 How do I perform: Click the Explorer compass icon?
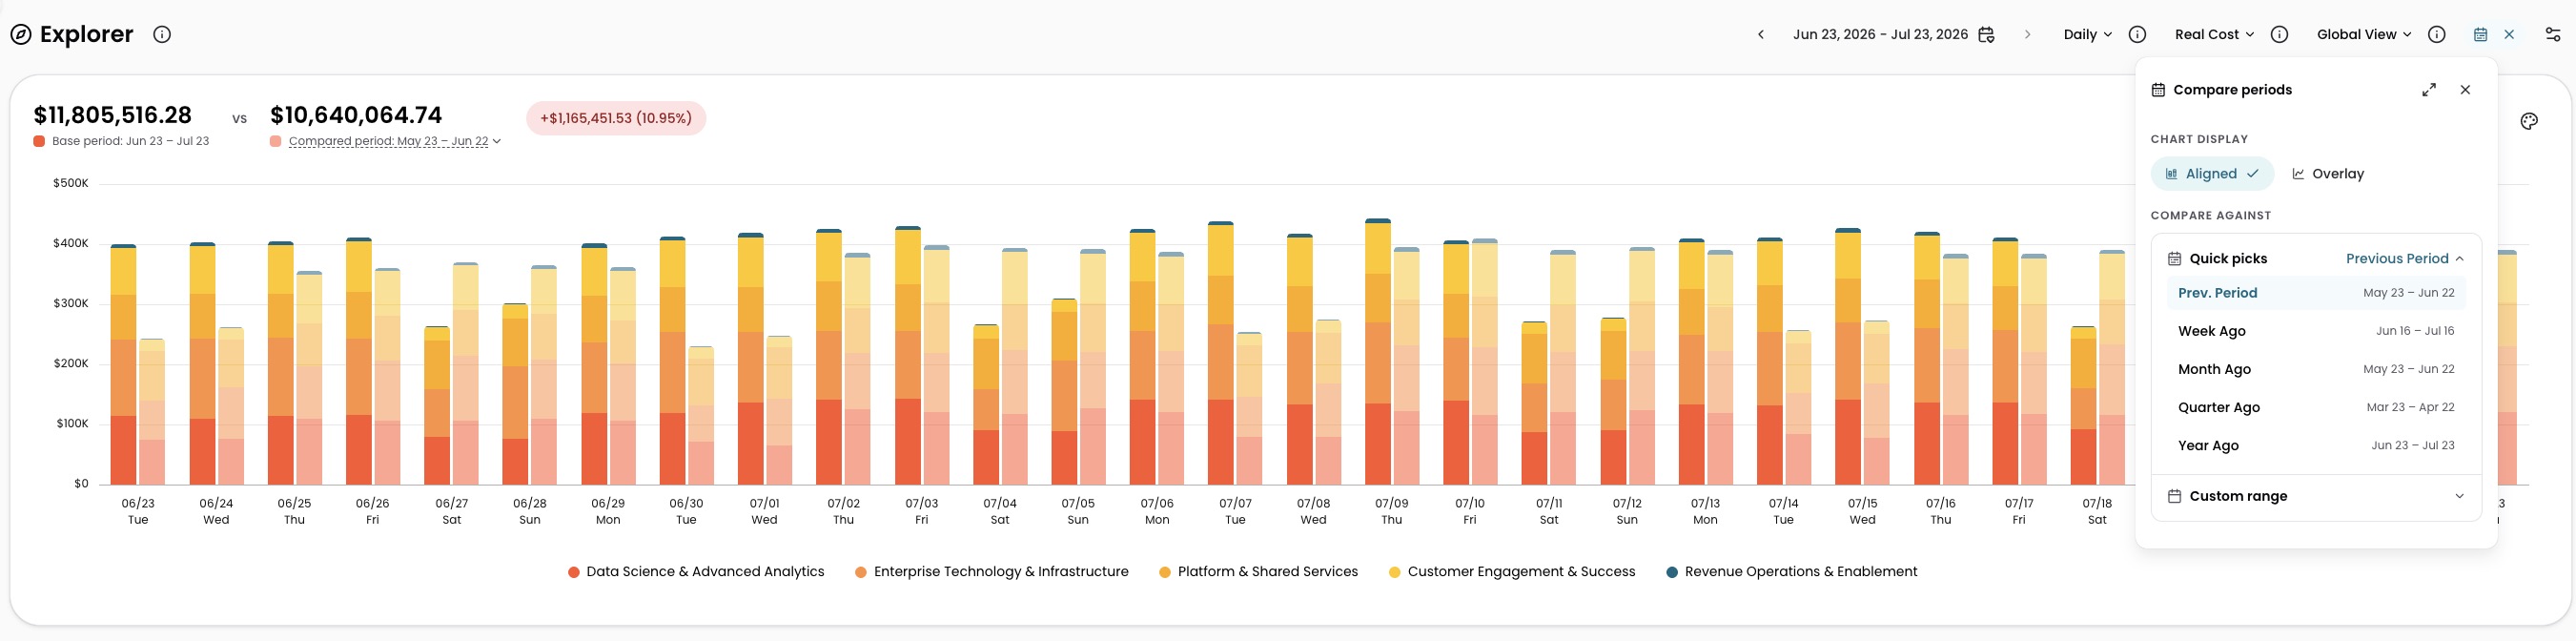point(21,35)
